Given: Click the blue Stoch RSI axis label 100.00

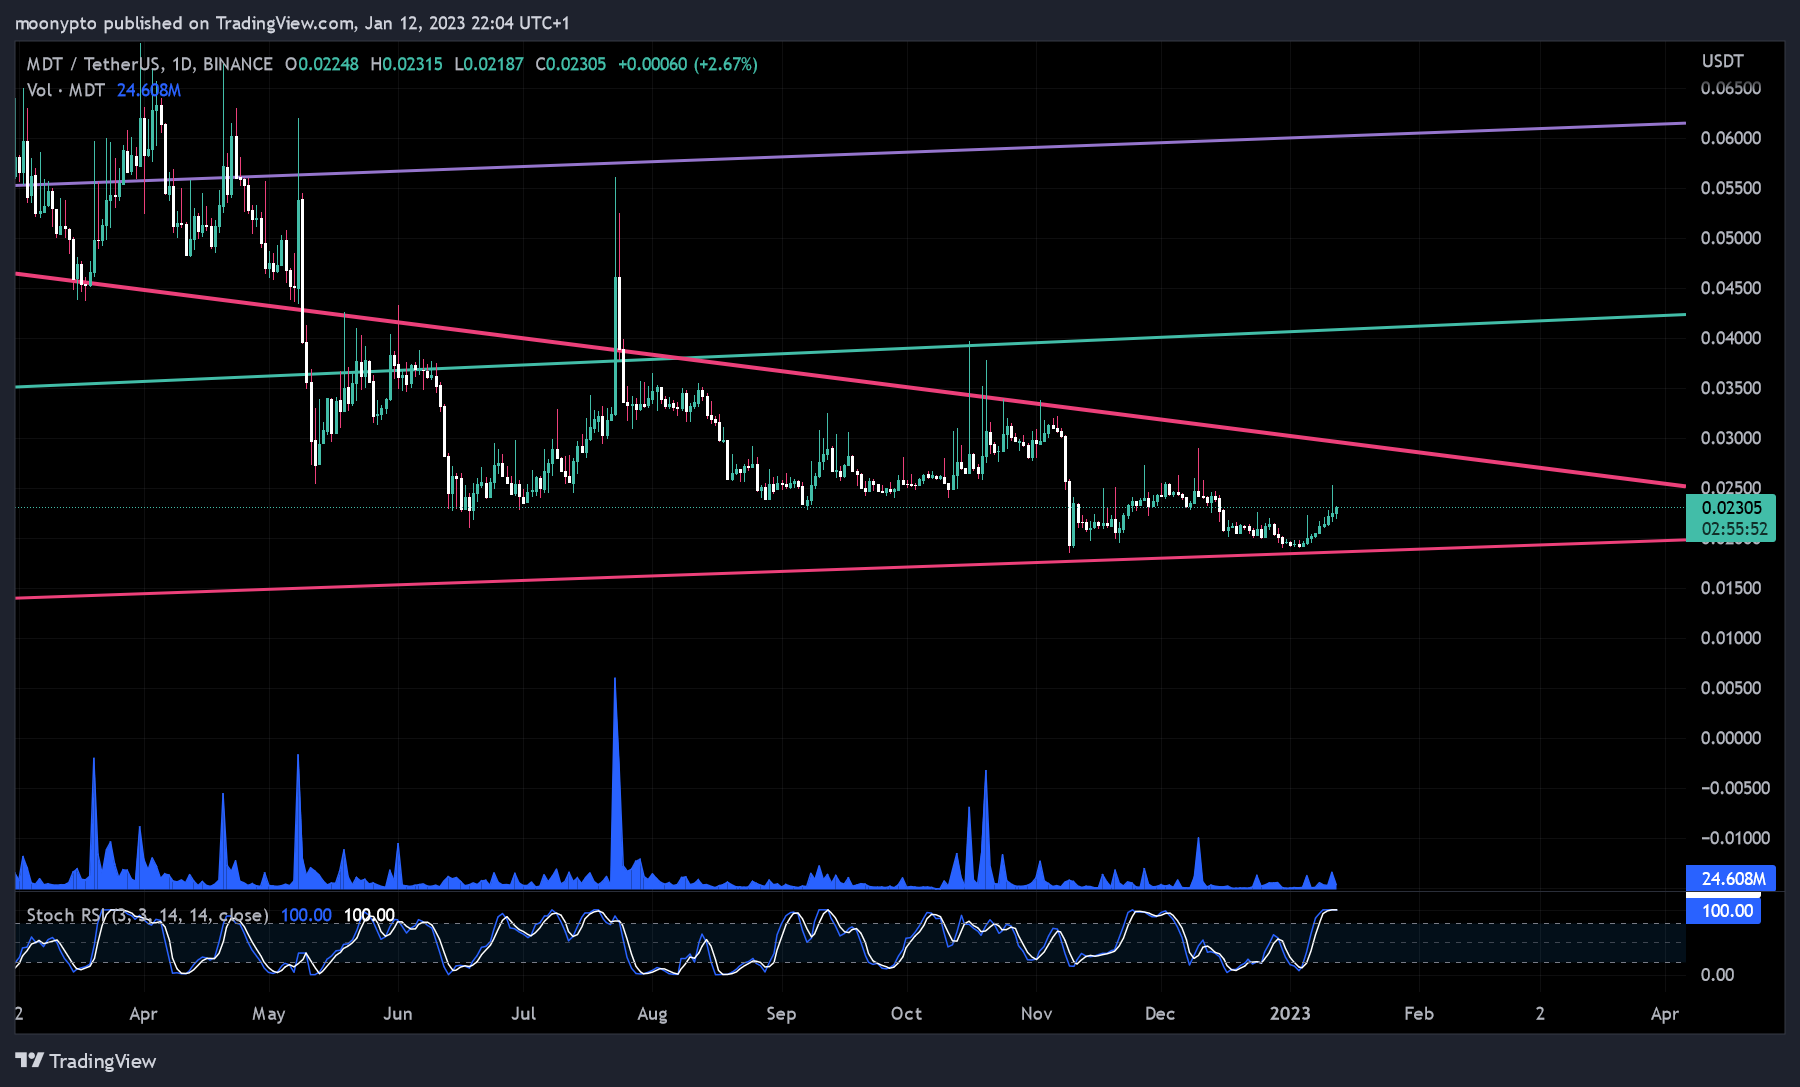Looking at the screenshot, I should (x=1725, y=911).
